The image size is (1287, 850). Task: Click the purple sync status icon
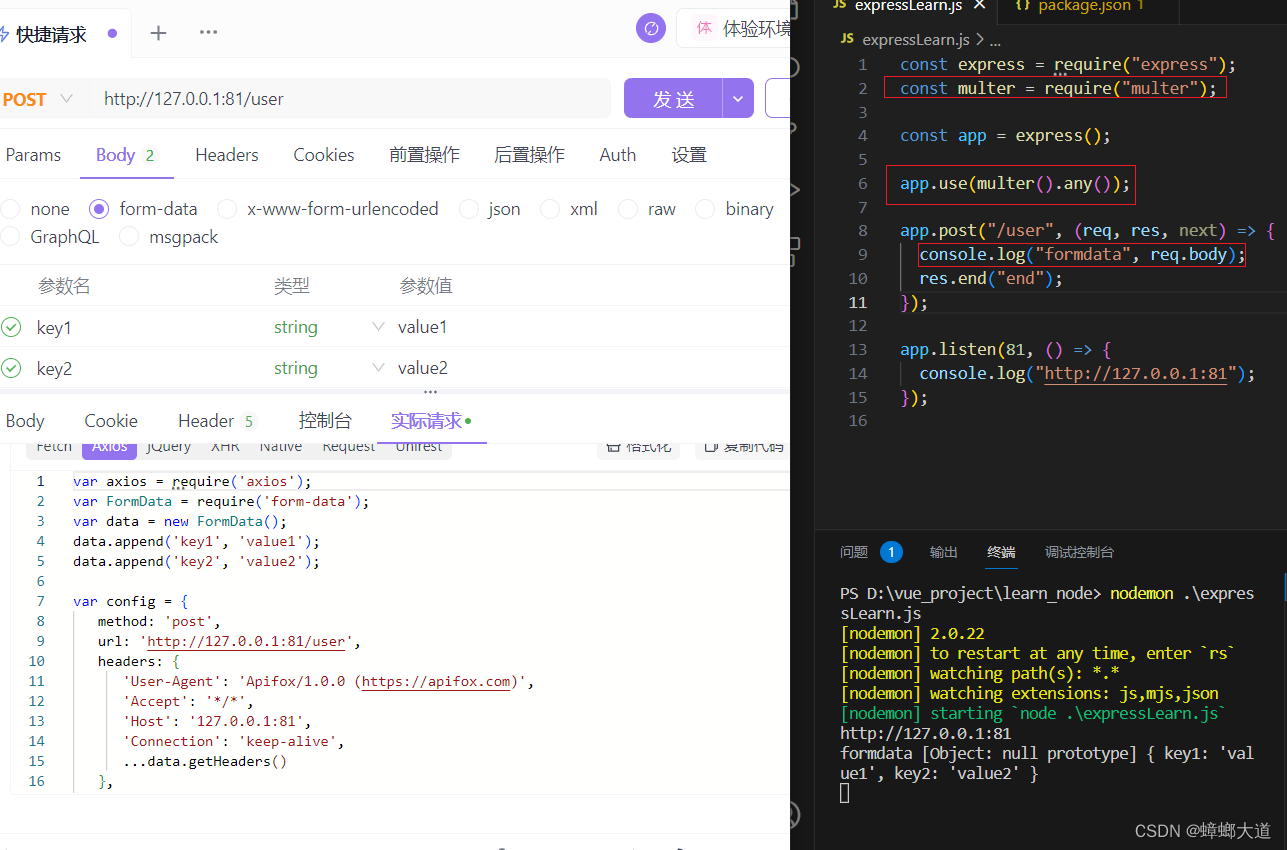pyautogui.click(x=651, y=29)
